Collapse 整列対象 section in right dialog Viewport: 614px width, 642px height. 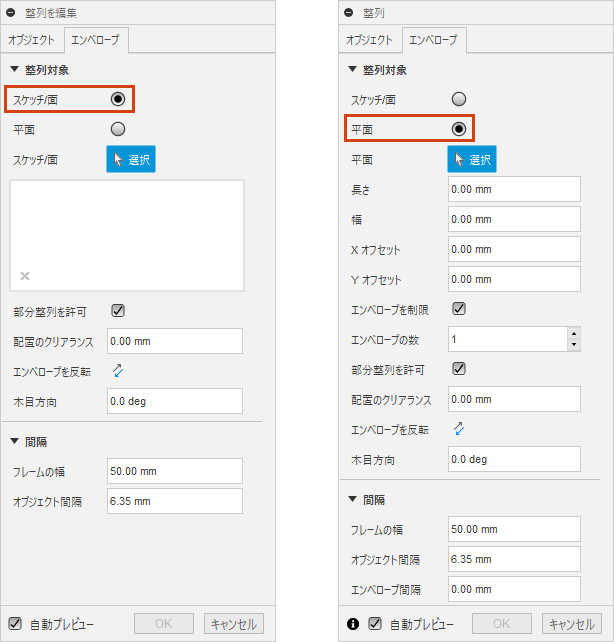(x=352, y=69)
